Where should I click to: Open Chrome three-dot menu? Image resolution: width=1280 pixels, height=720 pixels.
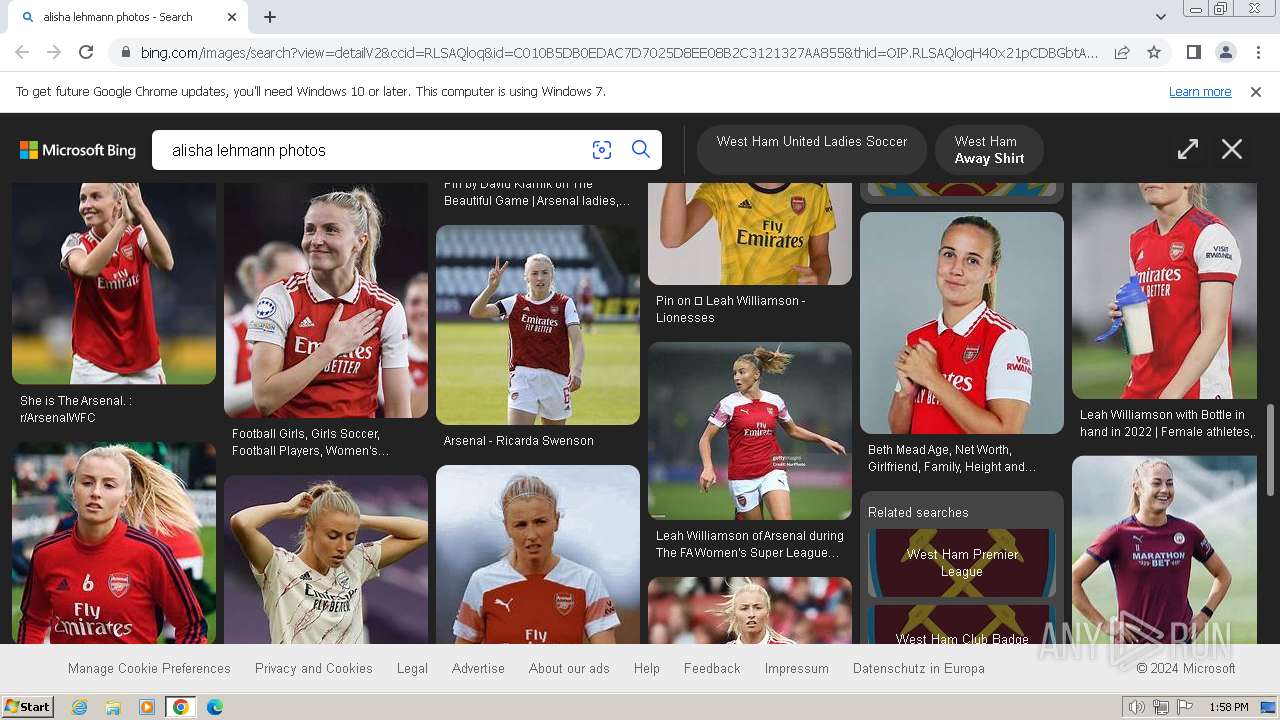[x=1258, y=52]
